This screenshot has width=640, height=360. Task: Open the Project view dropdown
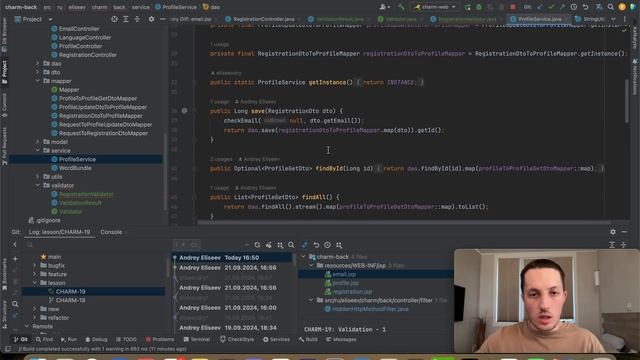[x=50, y=19]
